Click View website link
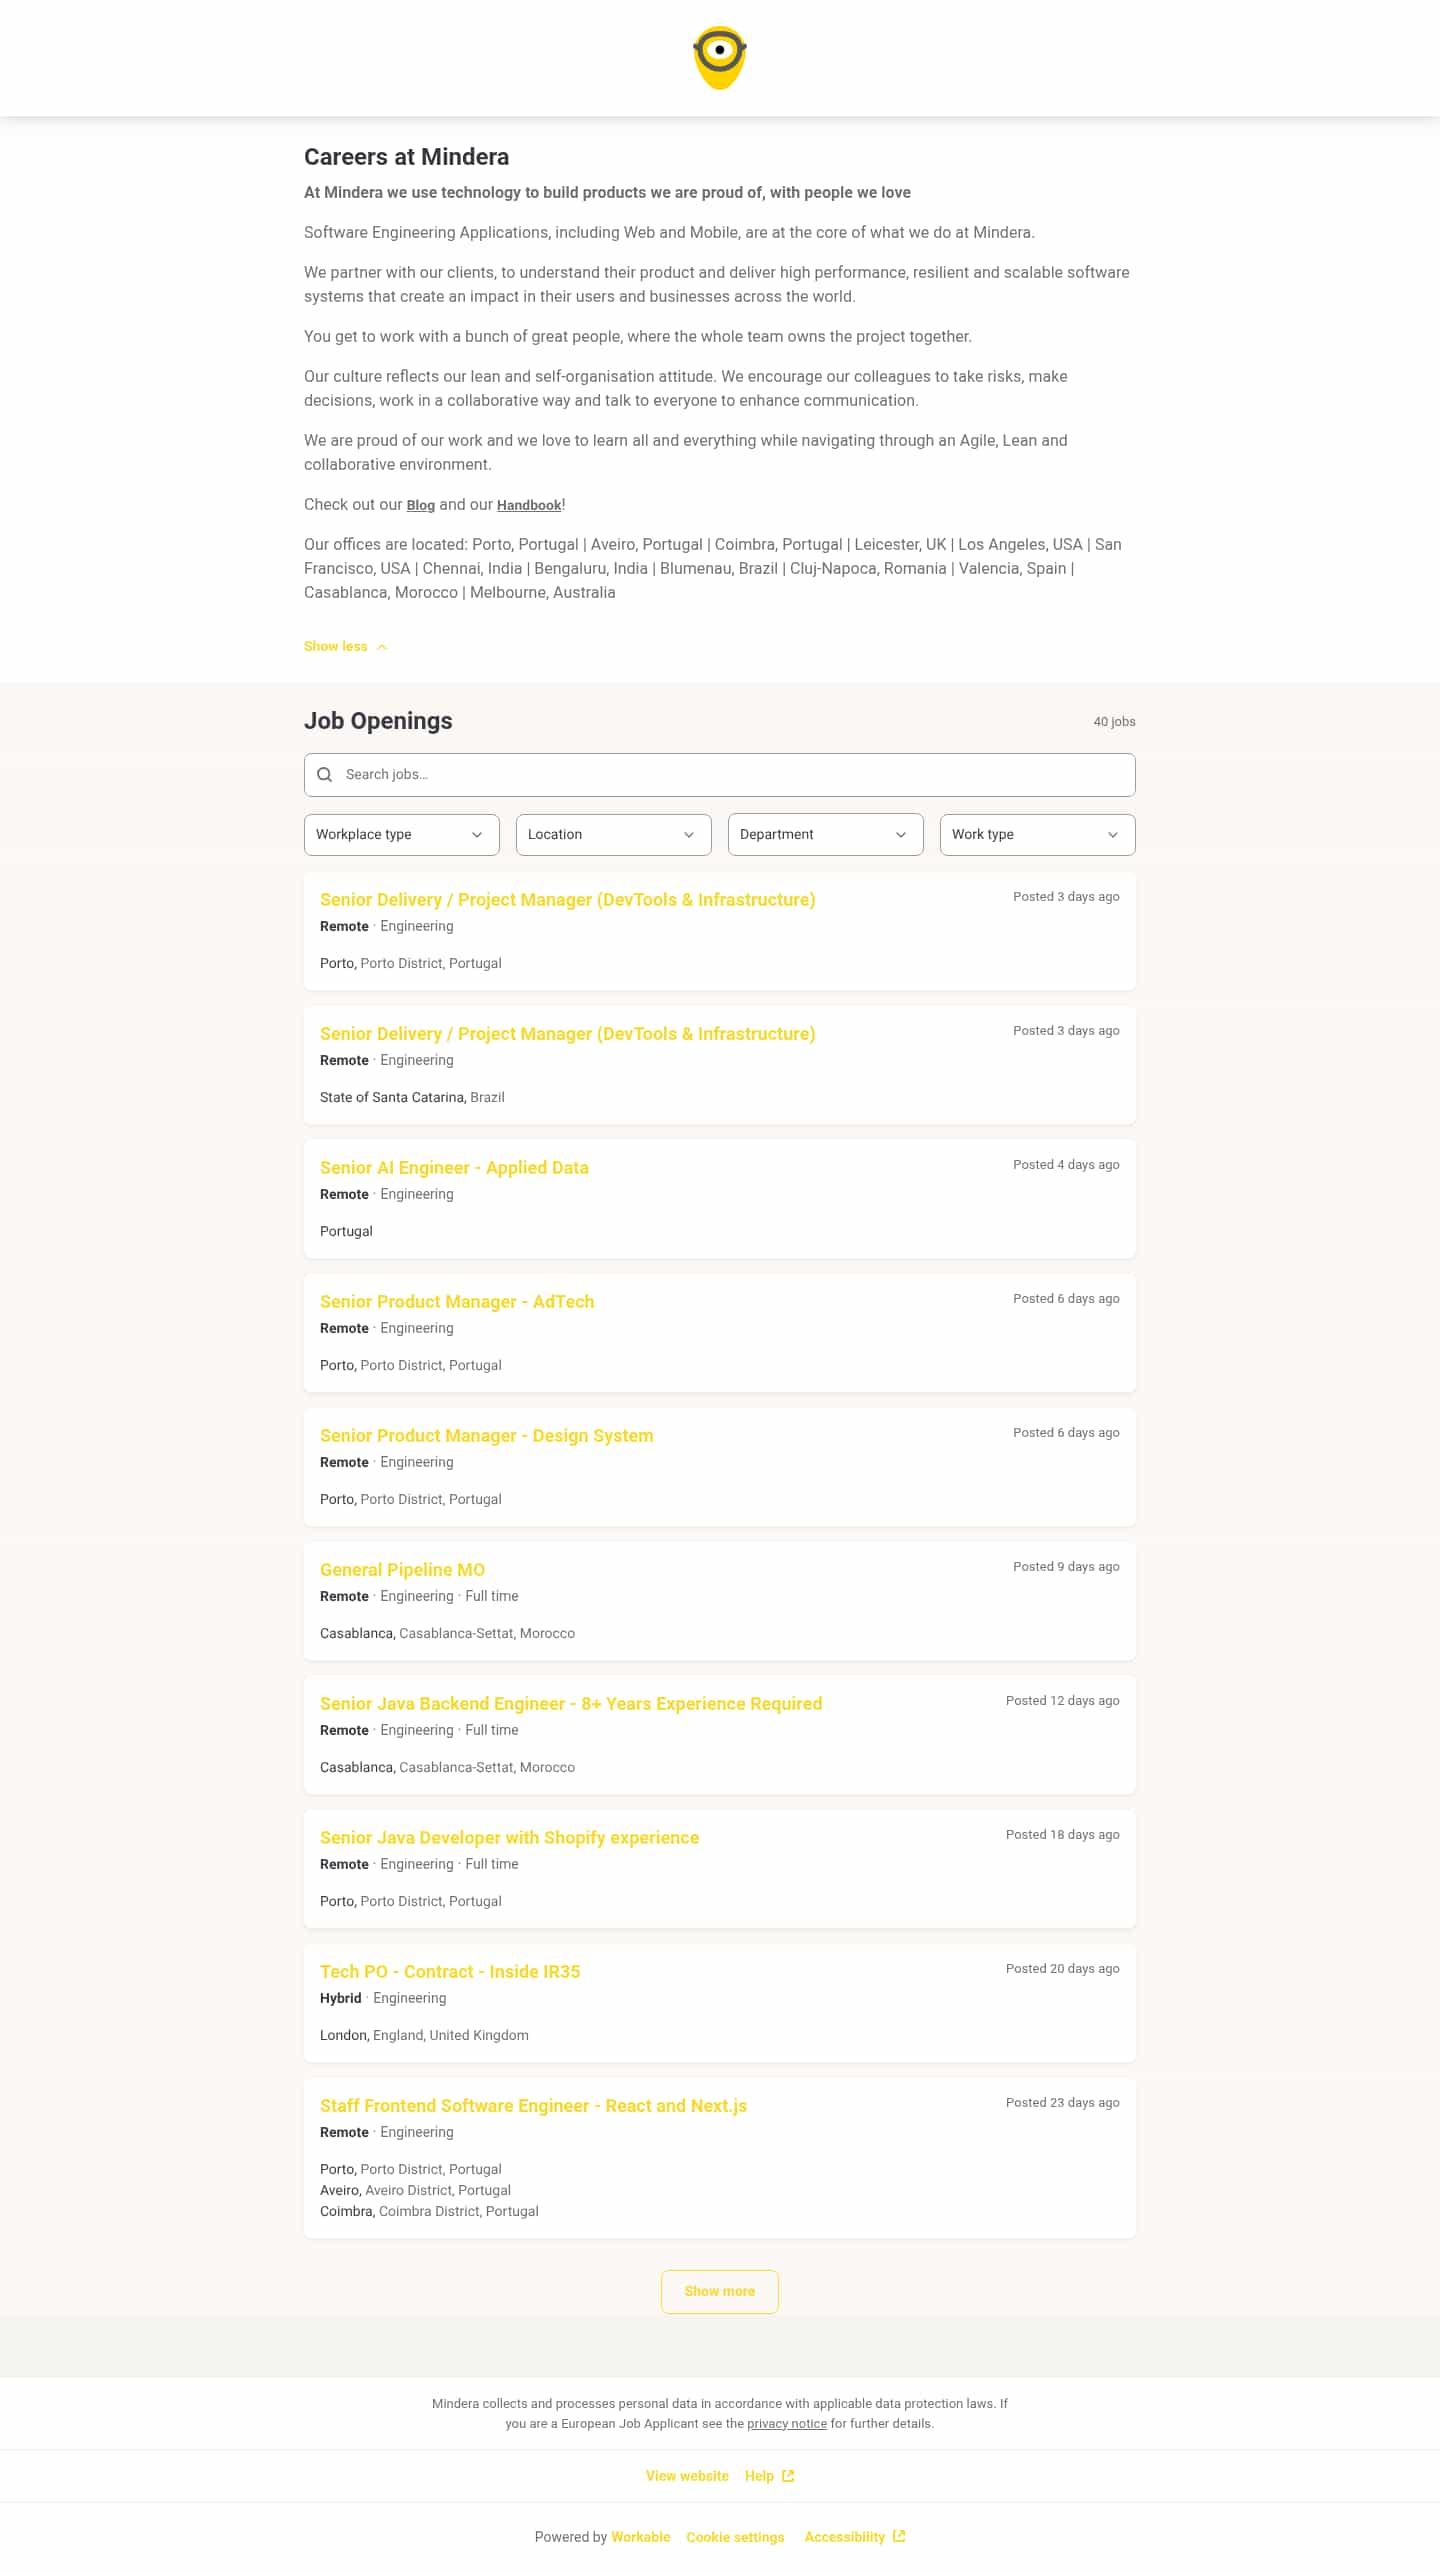This screenshot has height=2572, width=1440. click(687, 2476)
